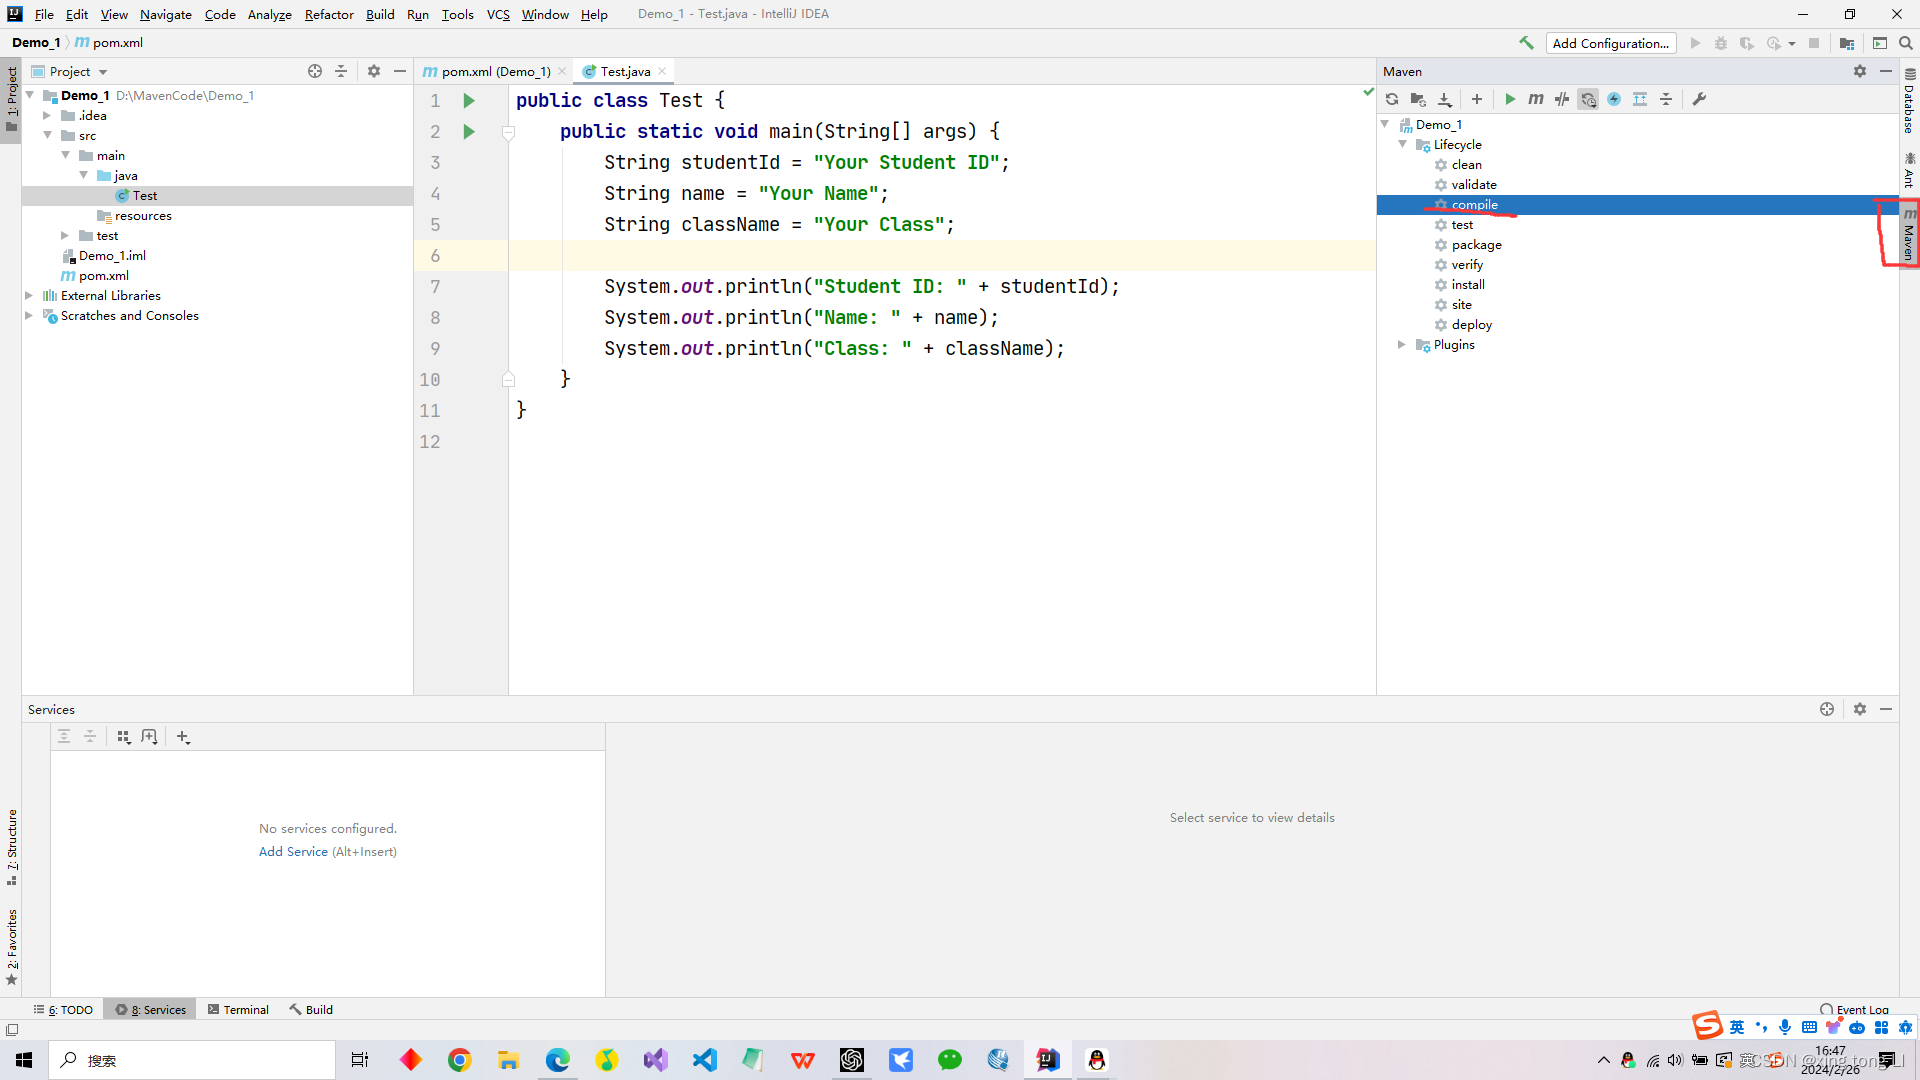The height and width of the screenshot is (1080, 1920).
Task: Click Add Configuration button
Action: point(1611,43)
